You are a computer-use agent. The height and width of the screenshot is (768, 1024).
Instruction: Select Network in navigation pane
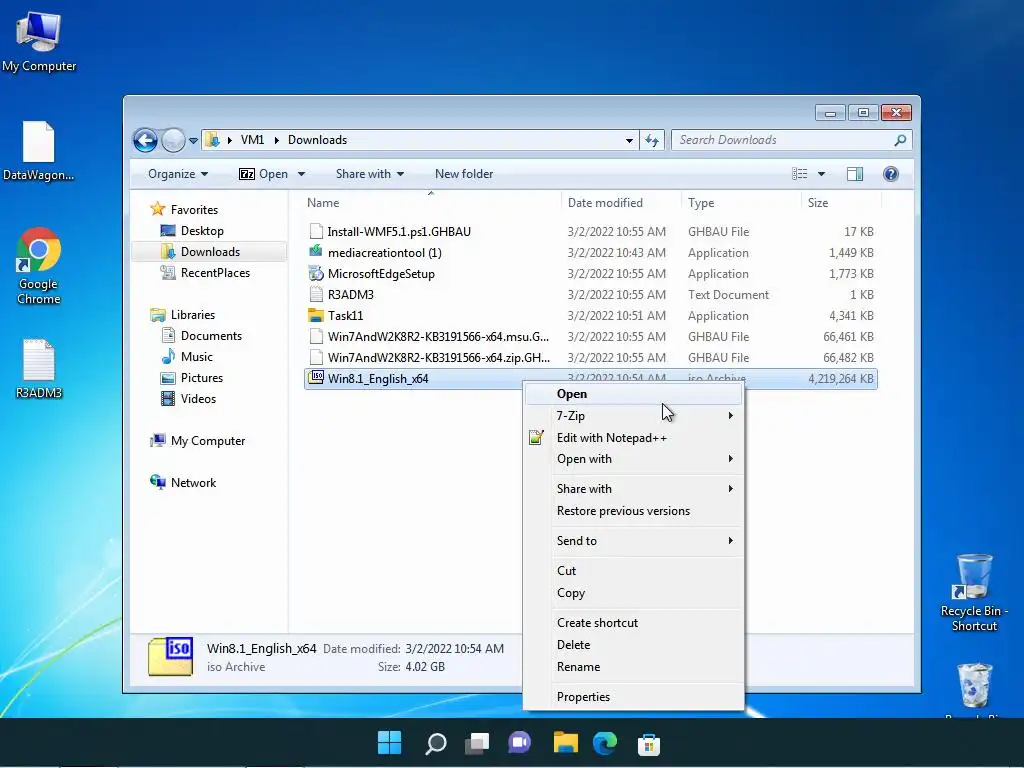[x=193, y=483]
